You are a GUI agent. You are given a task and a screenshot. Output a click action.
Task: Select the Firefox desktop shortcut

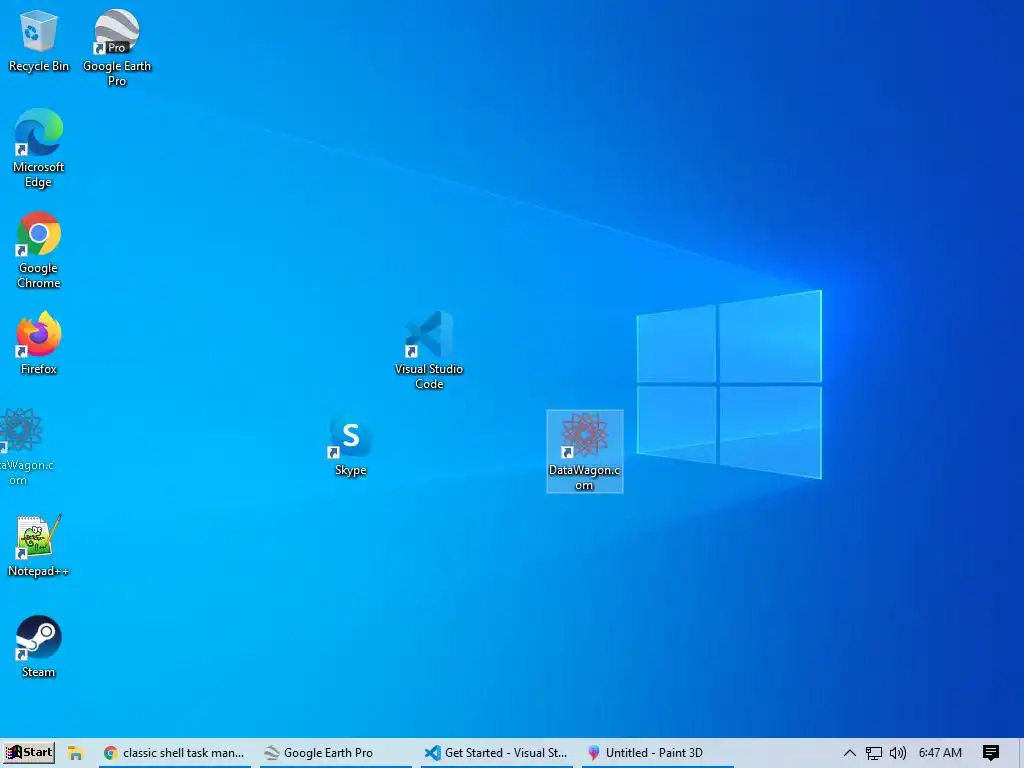click(x=39, y=343)
